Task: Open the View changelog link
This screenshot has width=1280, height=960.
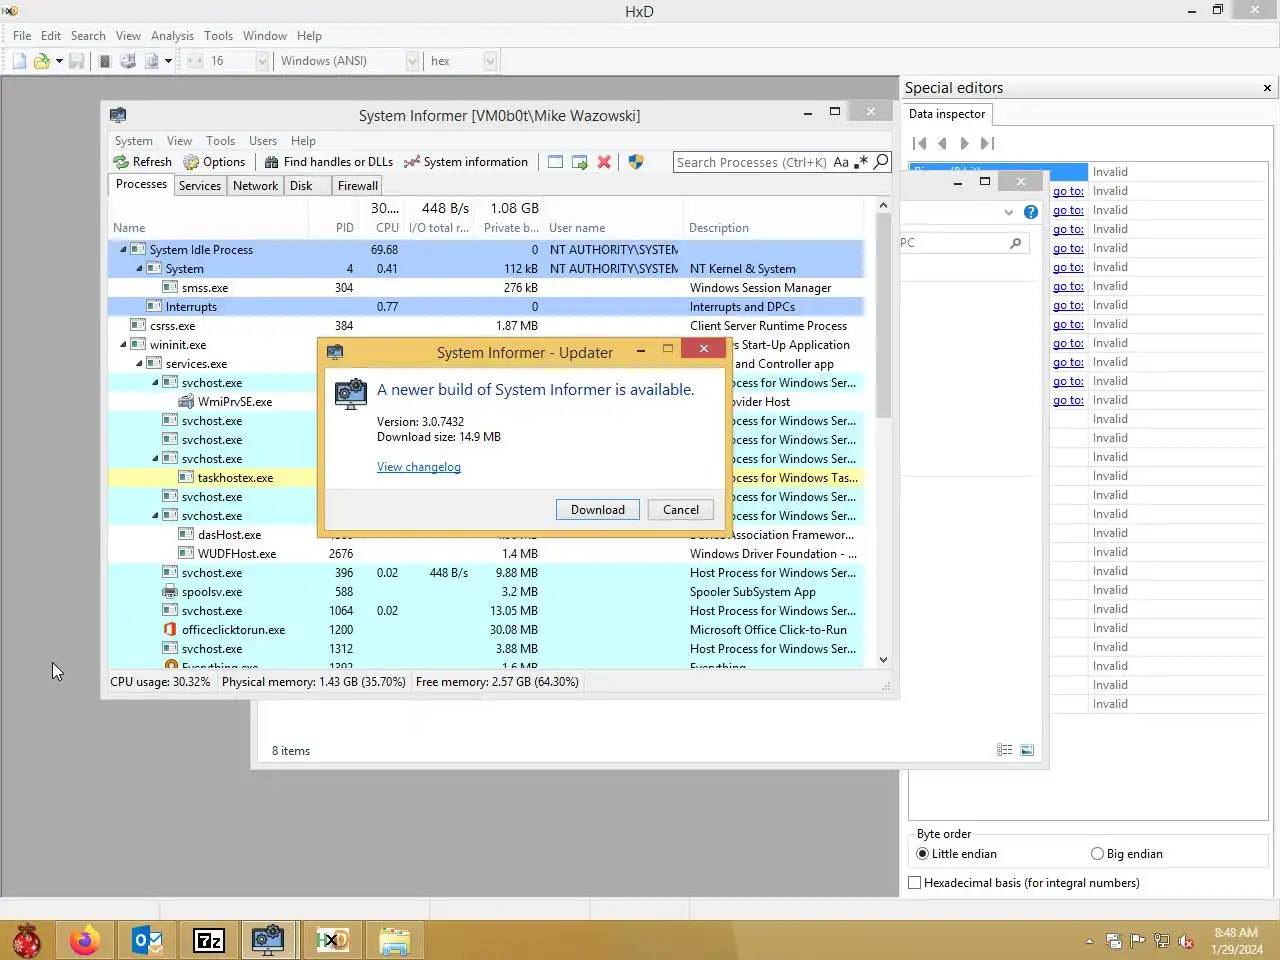Action: pyautogui.click(x=419, y=467)
